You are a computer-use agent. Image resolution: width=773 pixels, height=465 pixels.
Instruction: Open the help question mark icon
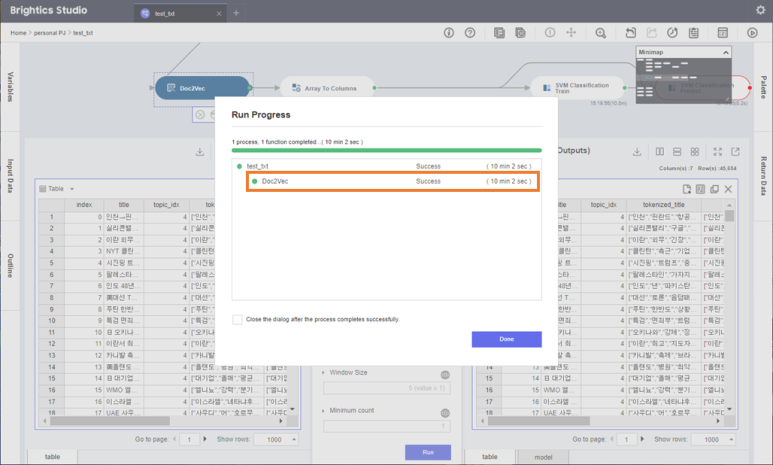coord(470,33)
